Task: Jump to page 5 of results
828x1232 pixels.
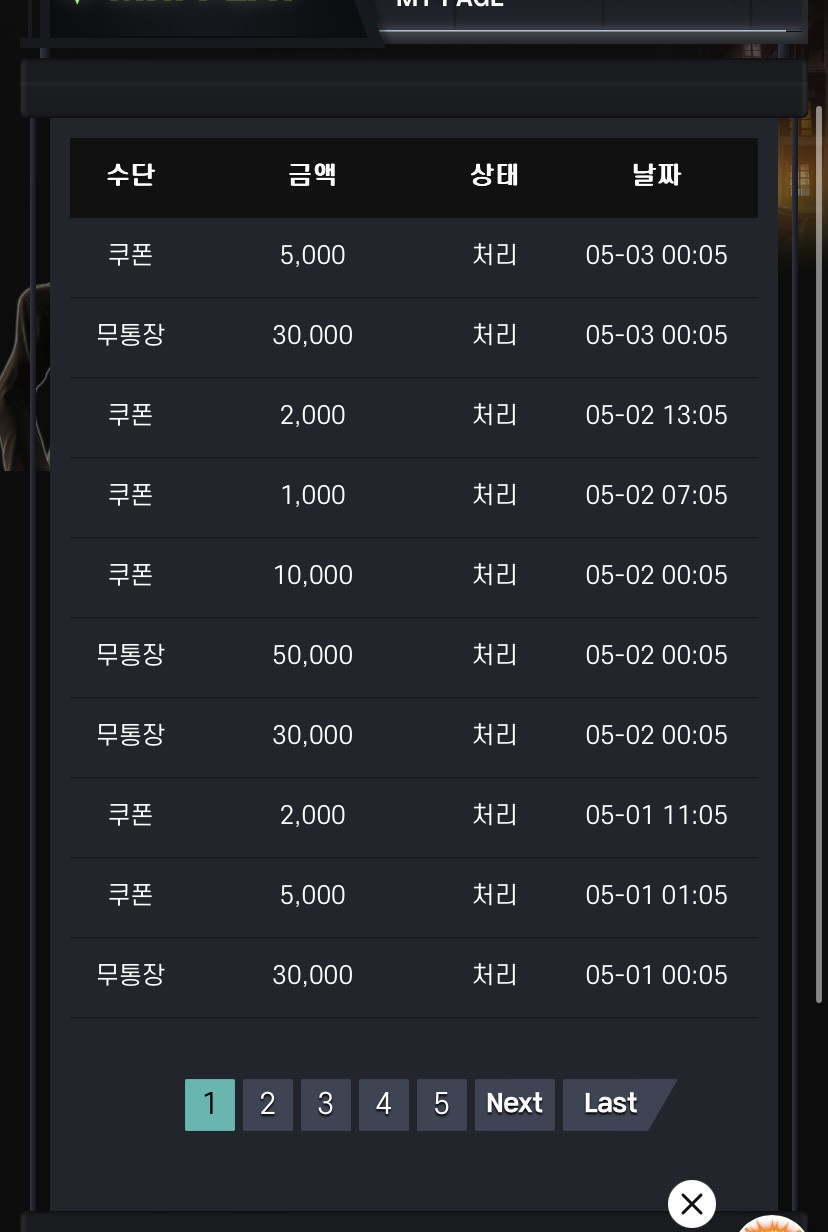Action: pos(442,1104)
